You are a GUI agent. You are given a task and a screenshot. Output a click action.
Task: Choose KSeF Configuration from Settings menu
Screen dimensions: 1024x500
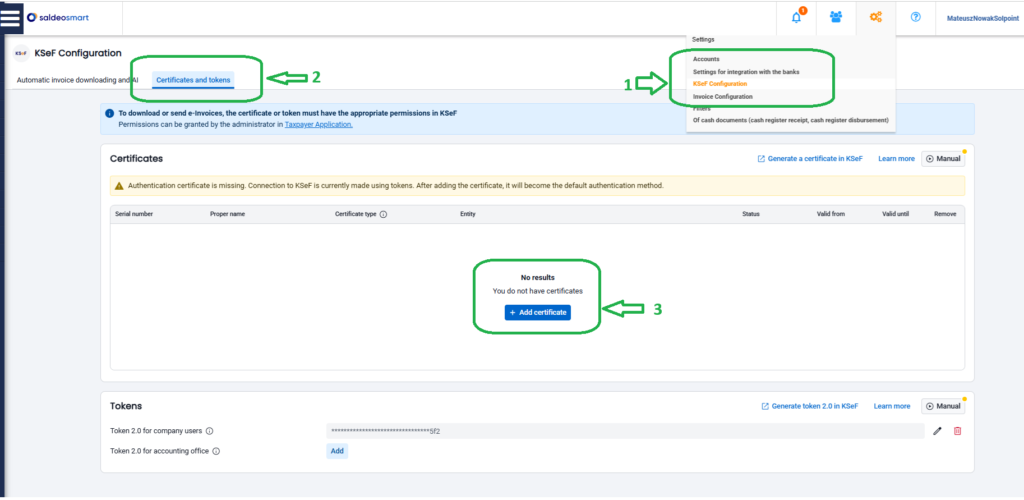[719, 84]
